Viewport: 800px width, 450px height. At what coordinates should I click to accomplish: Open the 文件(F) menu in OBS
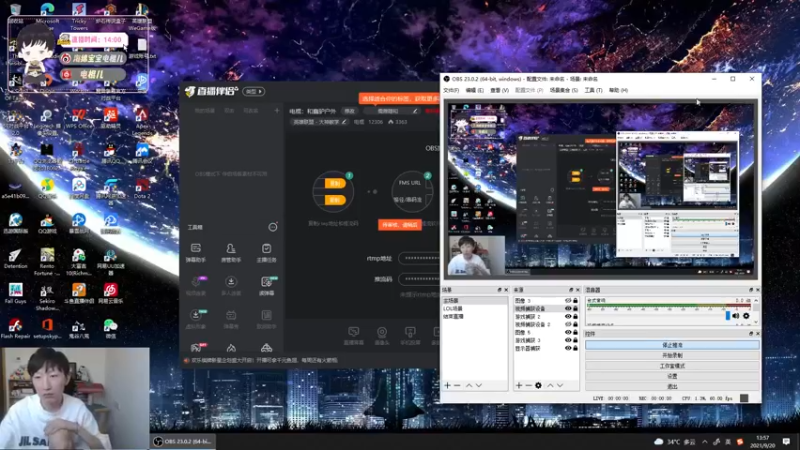pyautogui.click(x=451, y=90)
